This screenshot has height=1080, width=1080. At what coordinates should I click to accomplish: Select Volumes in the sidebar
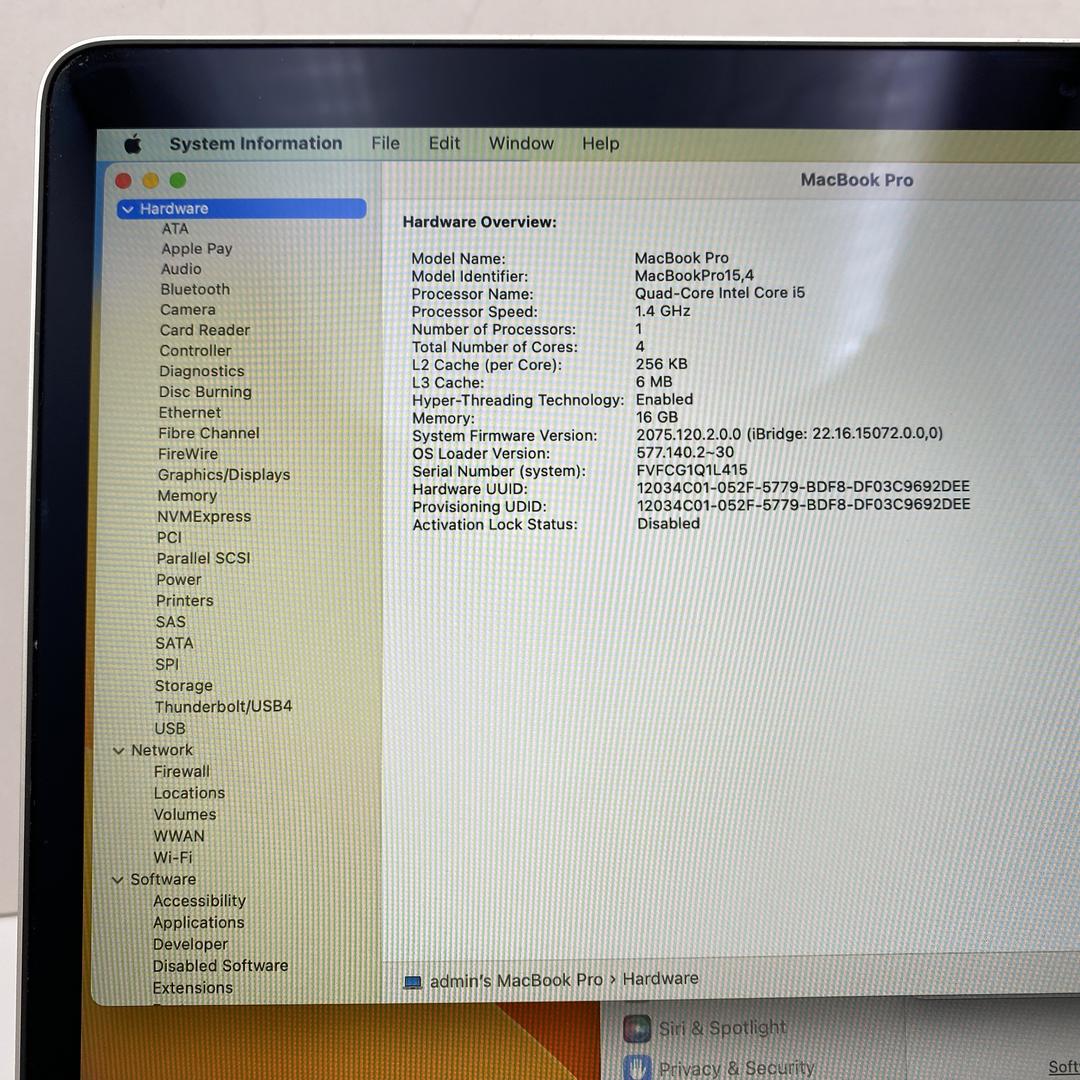(185, 815)
